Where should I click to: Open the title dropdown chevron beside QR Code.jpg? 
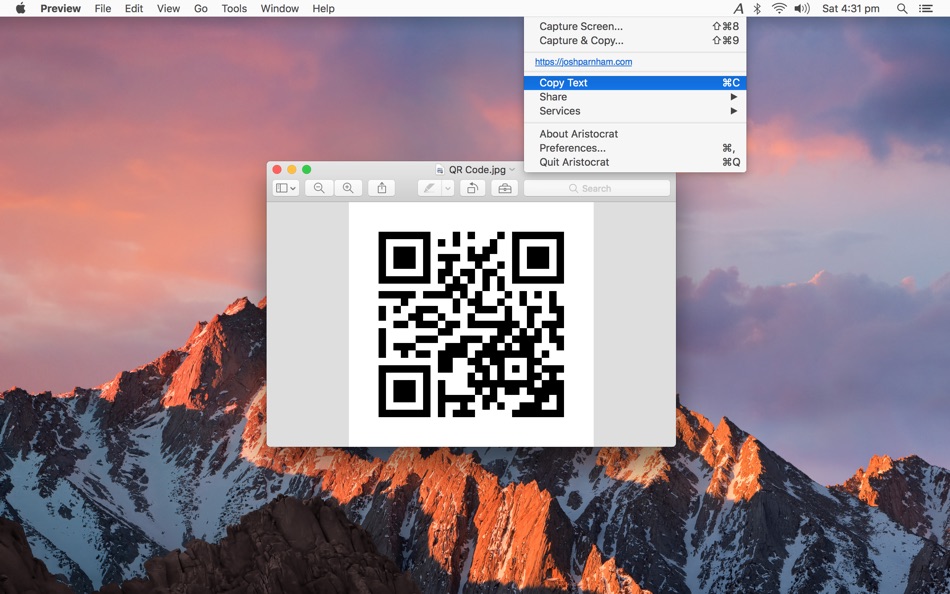click(x=512, y=170)
